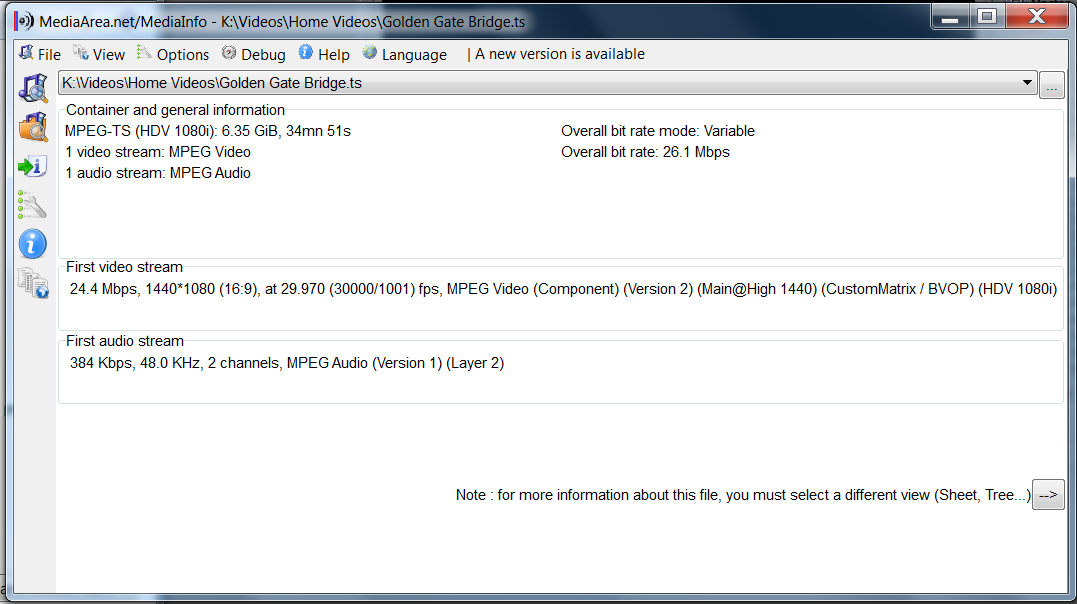1077x604 pixels.
Task: Click 'A new version is available' notice
Action: pyautogui.click(x=560, y=54)
